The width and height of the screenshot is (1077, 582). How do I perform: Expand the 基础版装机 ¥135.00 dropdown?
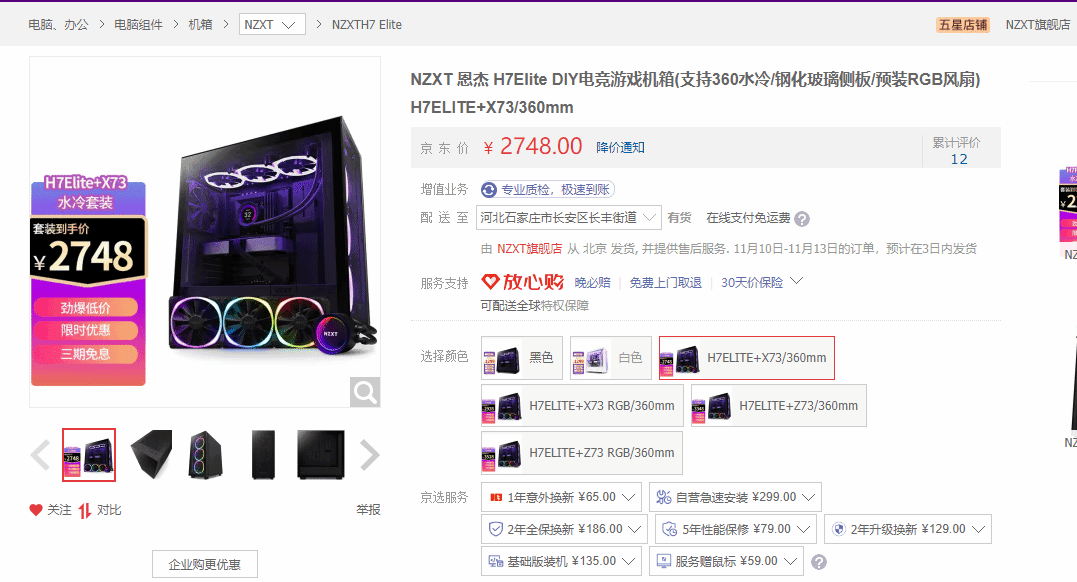[628, 561]
